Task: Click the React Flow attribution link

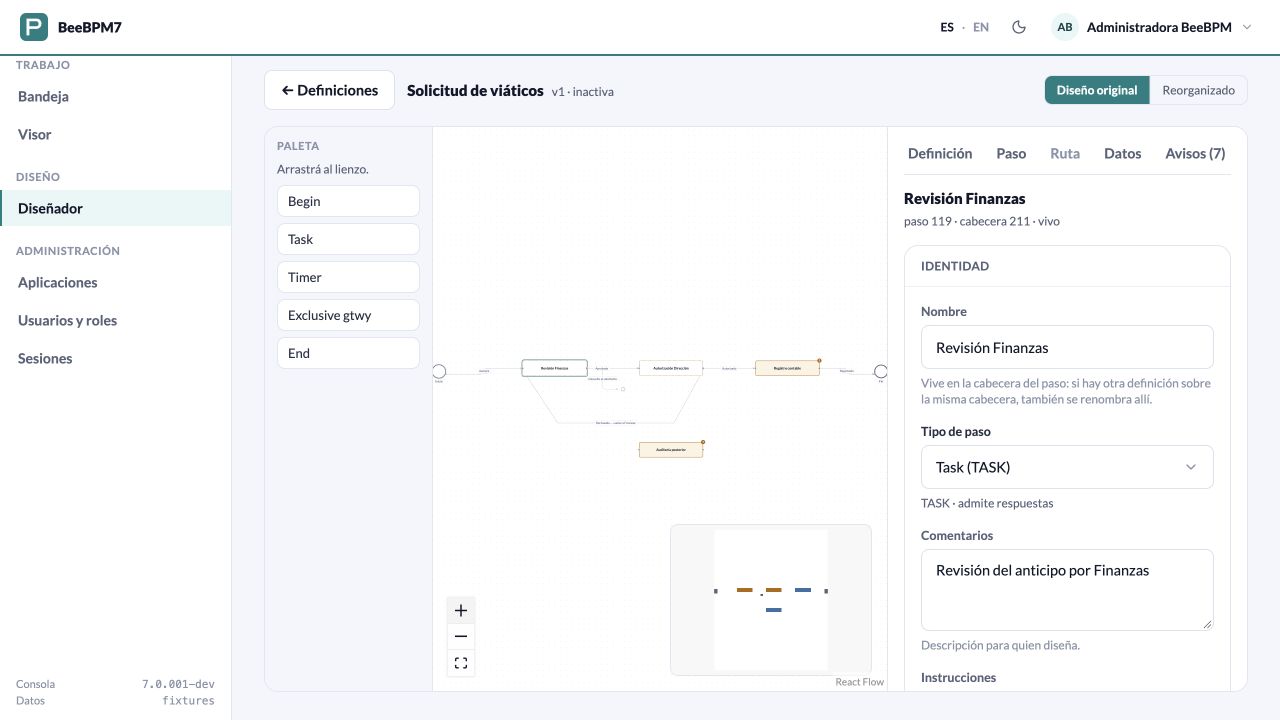Action: coord(860,682)
